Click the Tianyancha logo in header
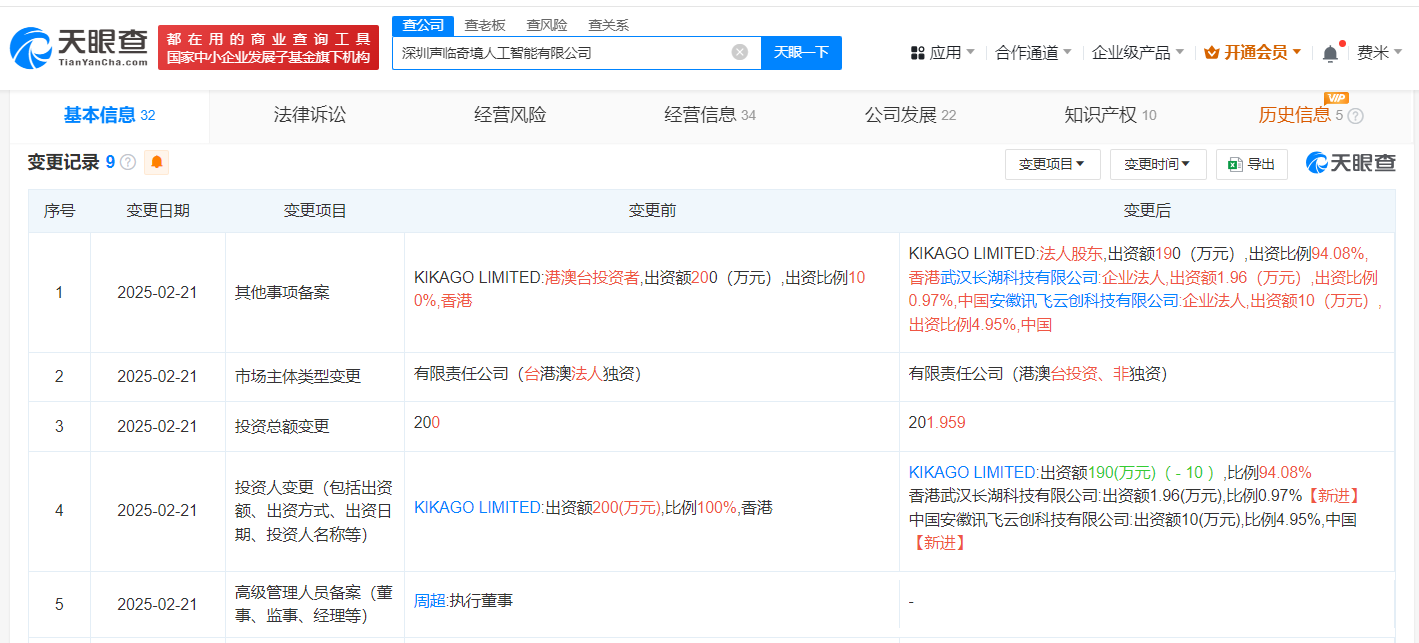 pyautogui.click(x=78, y=47)
